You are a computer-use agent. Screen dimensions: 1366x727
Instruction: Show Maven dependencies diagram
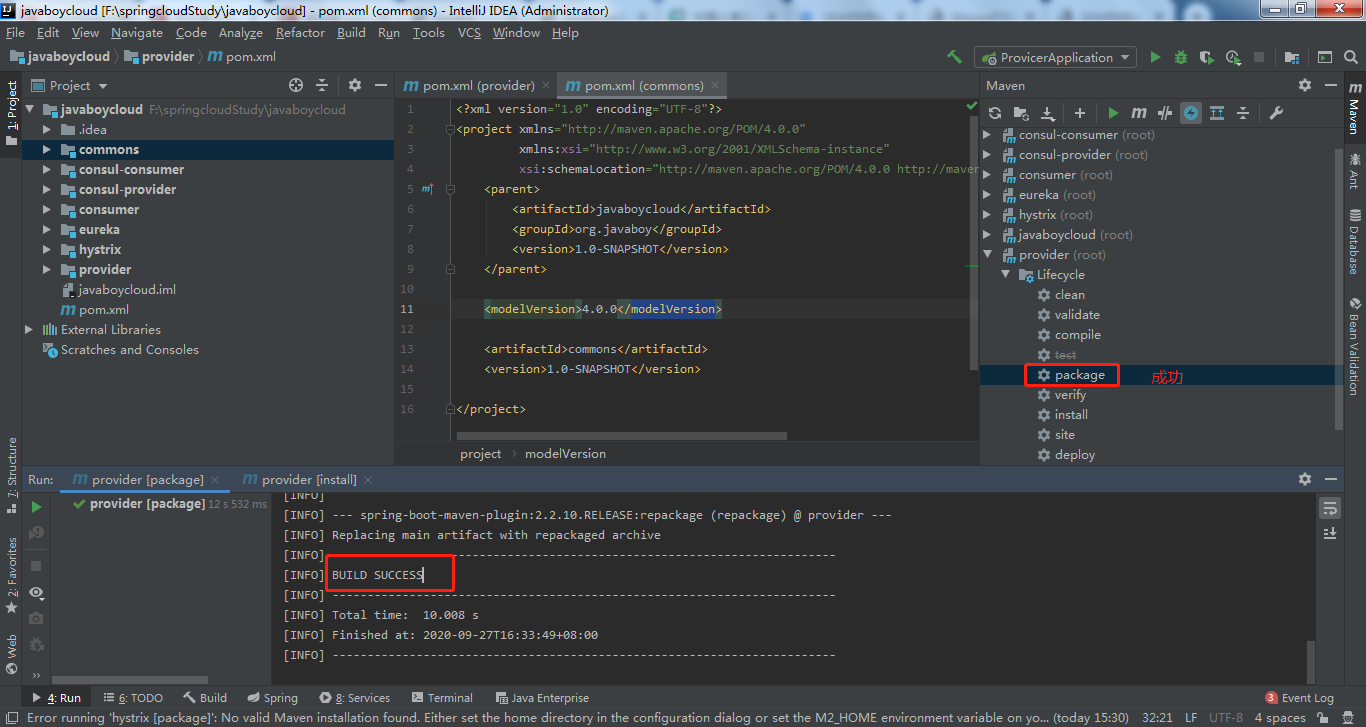coord(1217,113)
